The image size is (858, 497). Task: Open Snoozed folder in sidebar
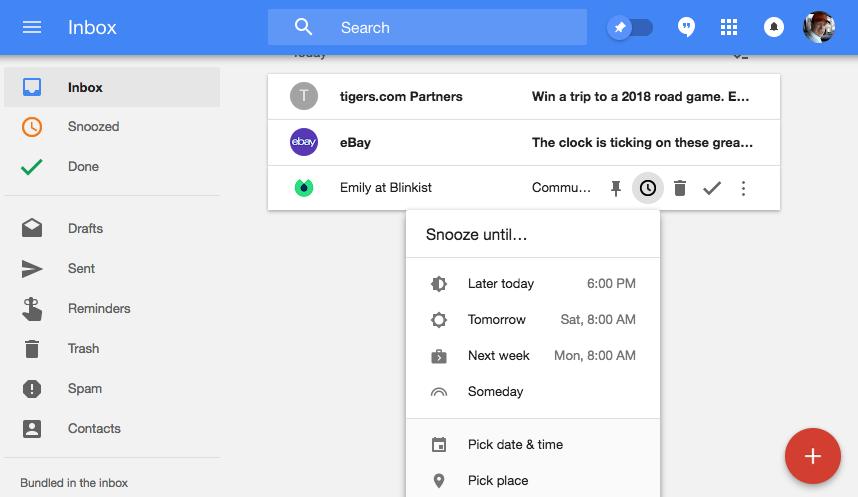point(112,126)
